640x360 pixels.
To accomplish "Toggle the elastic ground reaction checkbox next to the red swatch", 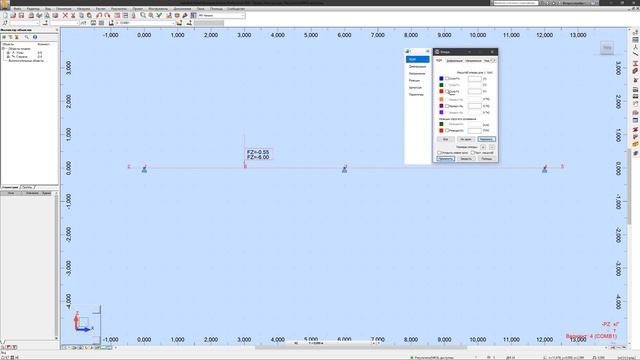I will pyautogui.click(x=447, y=131).
